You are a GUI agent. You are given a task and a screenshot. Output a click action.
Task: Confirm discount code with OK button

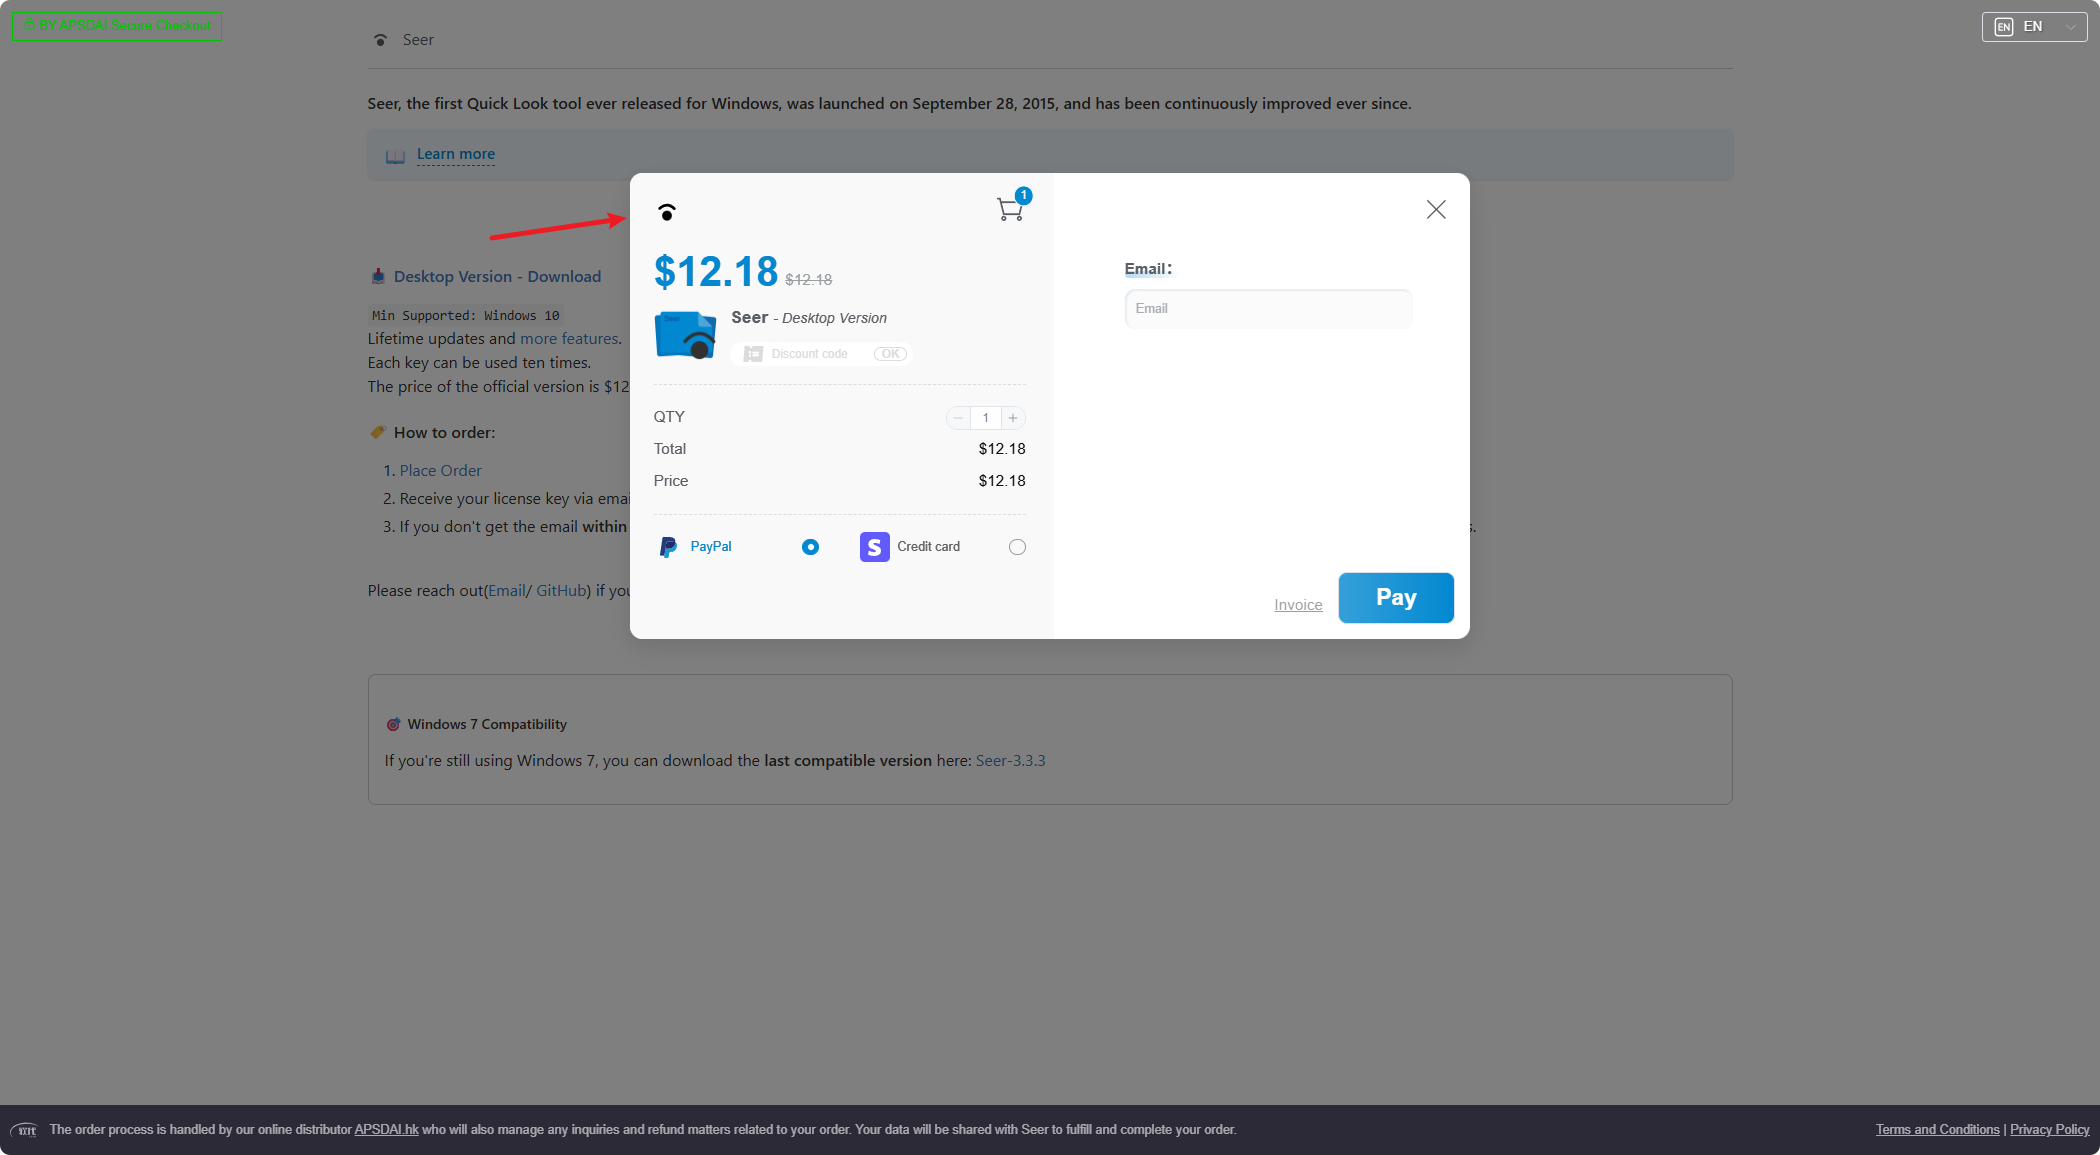coord(890,354)
